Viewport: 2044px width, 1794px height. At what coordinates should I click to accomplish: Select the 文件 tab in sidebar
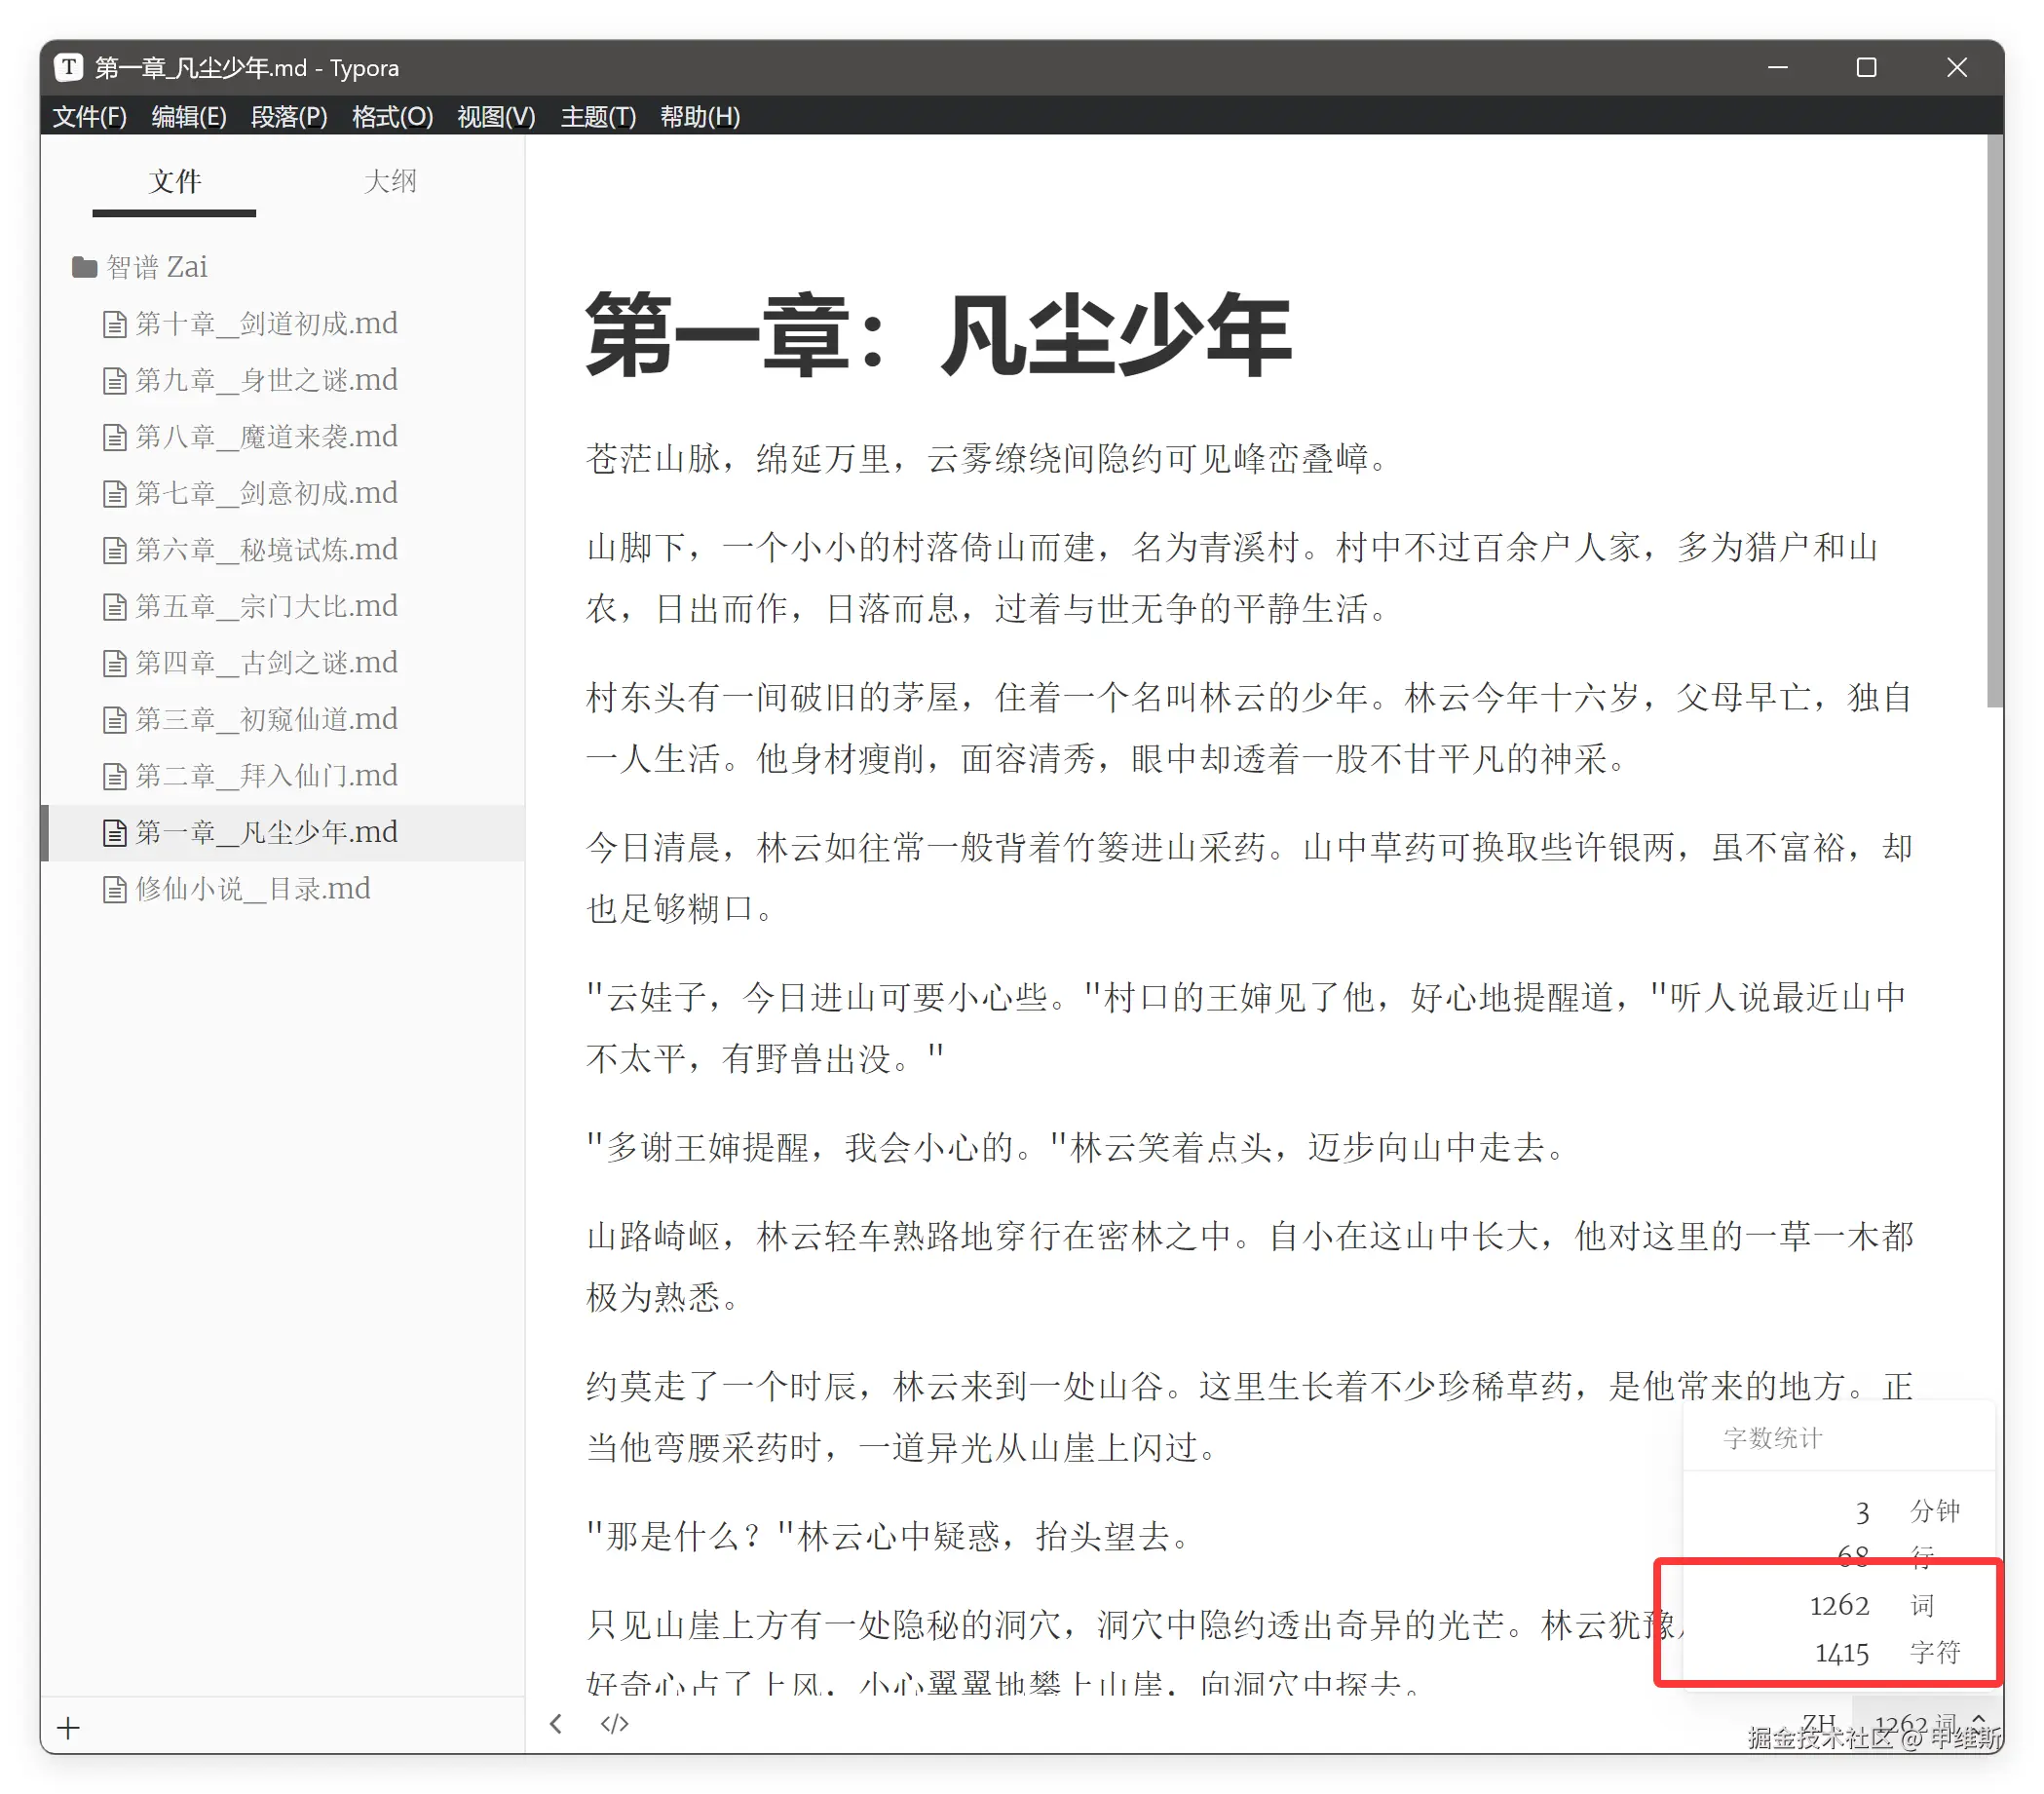tap(174, 181)
